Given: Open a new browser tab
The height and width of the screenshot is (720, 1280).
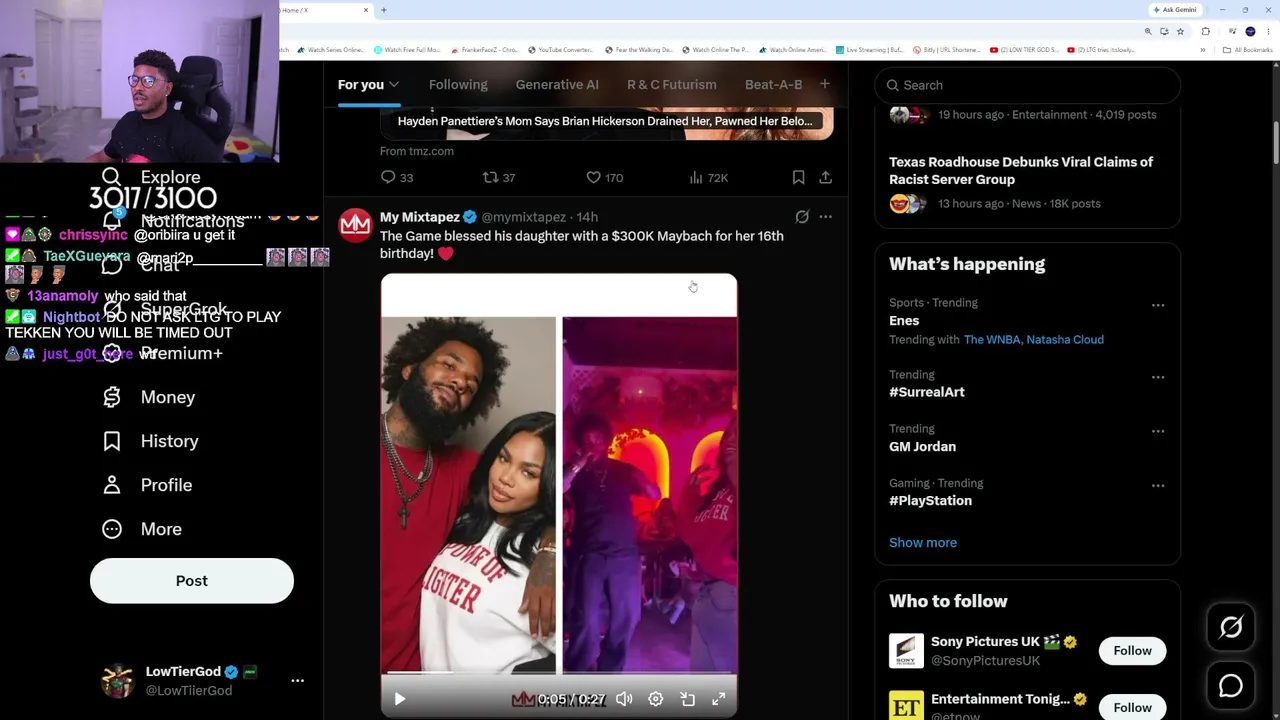Looking at the screenshot, I should (x=383, y=10).
